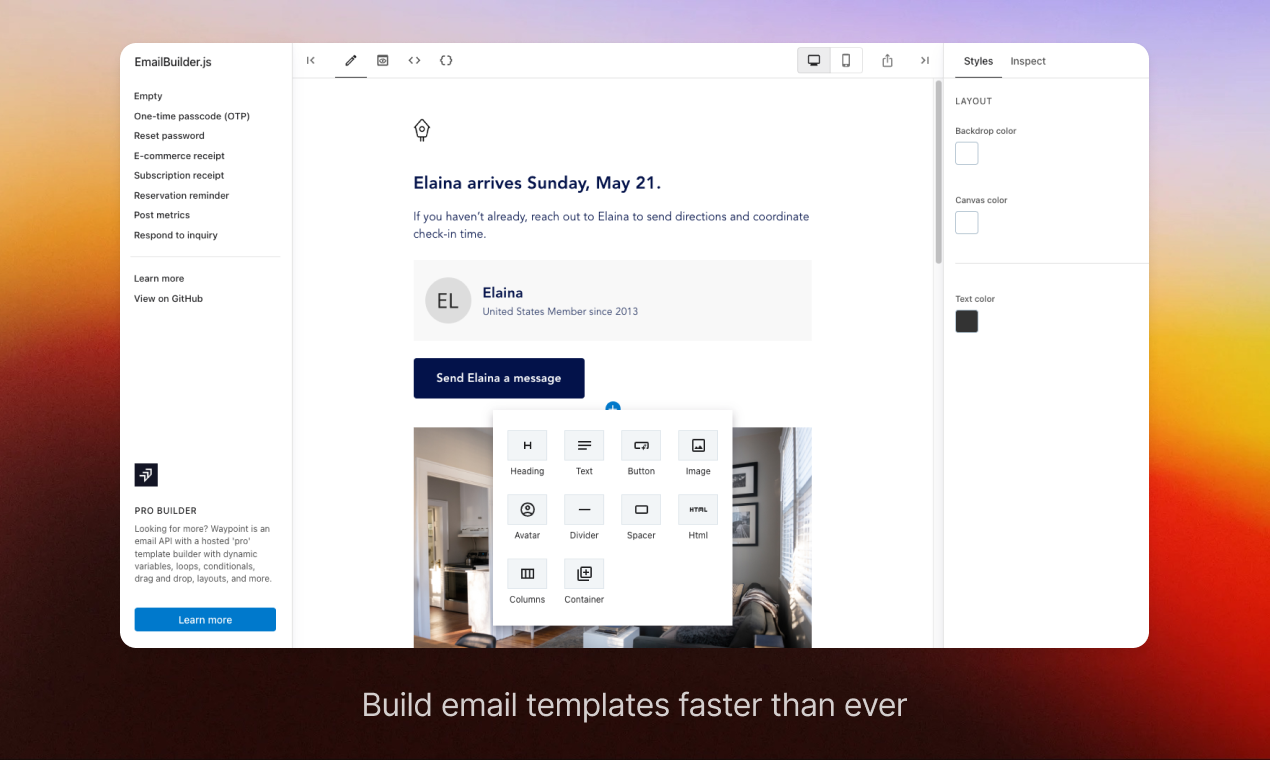Select the Styles tab
The image size is (1270, 760).
point(978,61)
